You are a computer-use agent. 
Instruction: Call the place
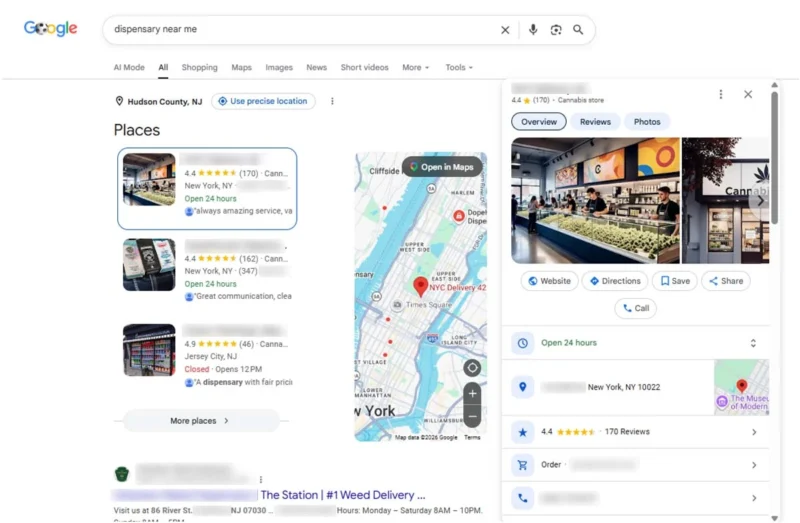[x=636, y=308]
